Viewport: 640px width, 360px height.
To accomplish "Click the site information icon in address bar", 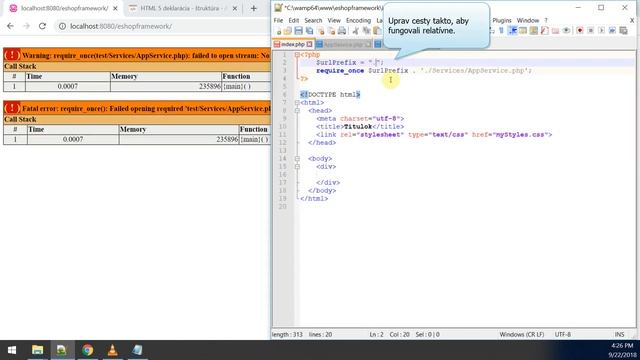I will pos(62,26).
